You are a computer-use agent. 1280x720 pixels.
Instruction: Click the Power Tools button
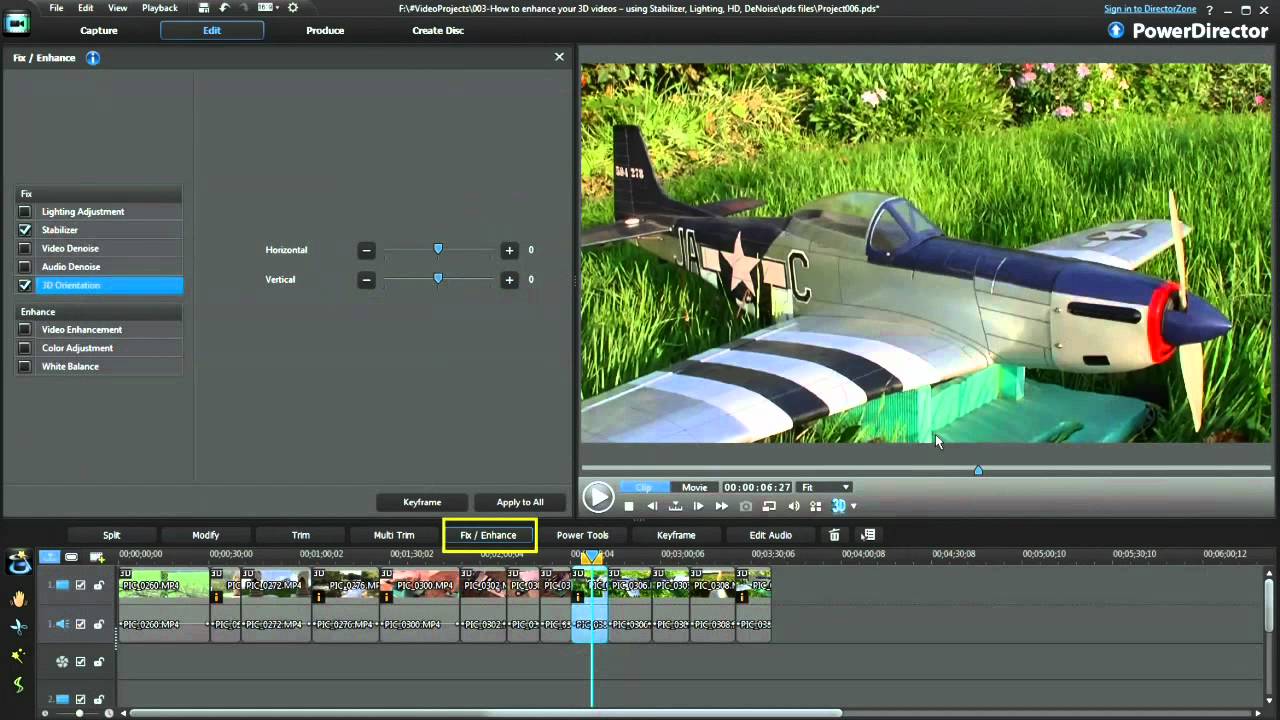pos(583,535)
